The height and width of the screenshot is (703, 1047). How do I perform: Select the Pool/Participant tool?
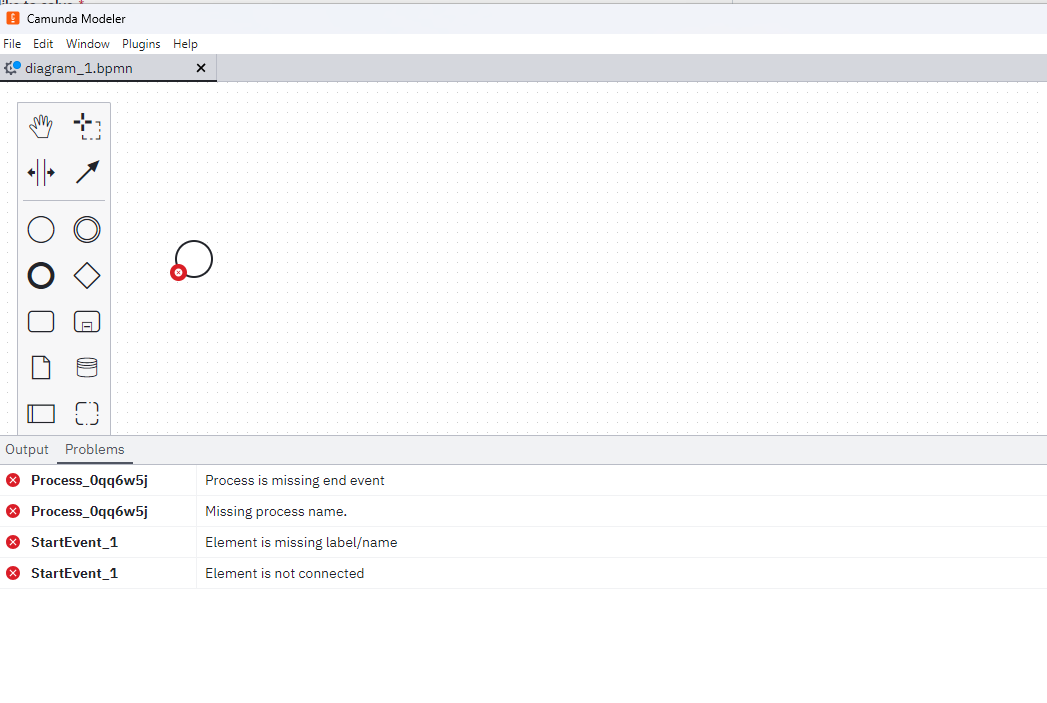(40, 413)
